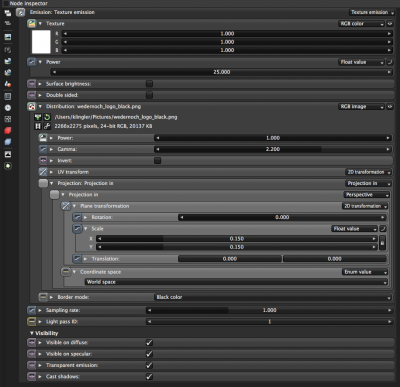
Task: Click the image icon in left sidebar
Action: tap(8, 37)
